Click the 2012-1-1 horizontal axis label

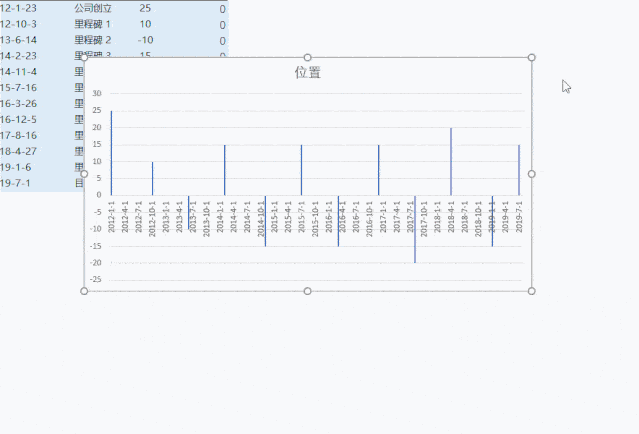coord(111,216)
